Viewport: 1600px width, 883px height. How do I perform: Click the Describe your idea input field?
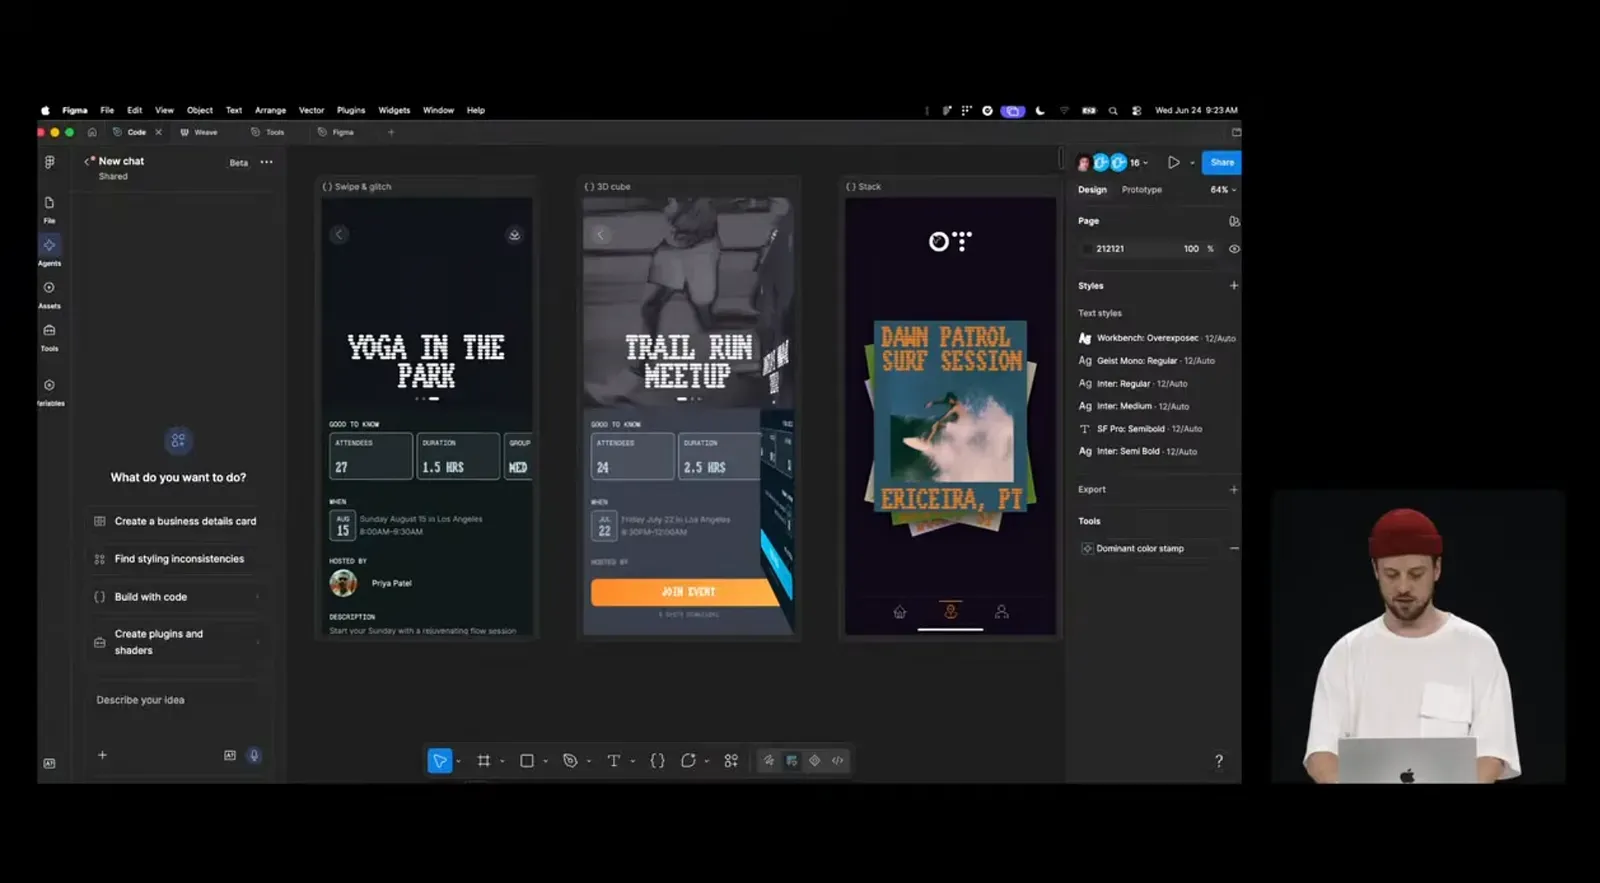coord(177,700)
